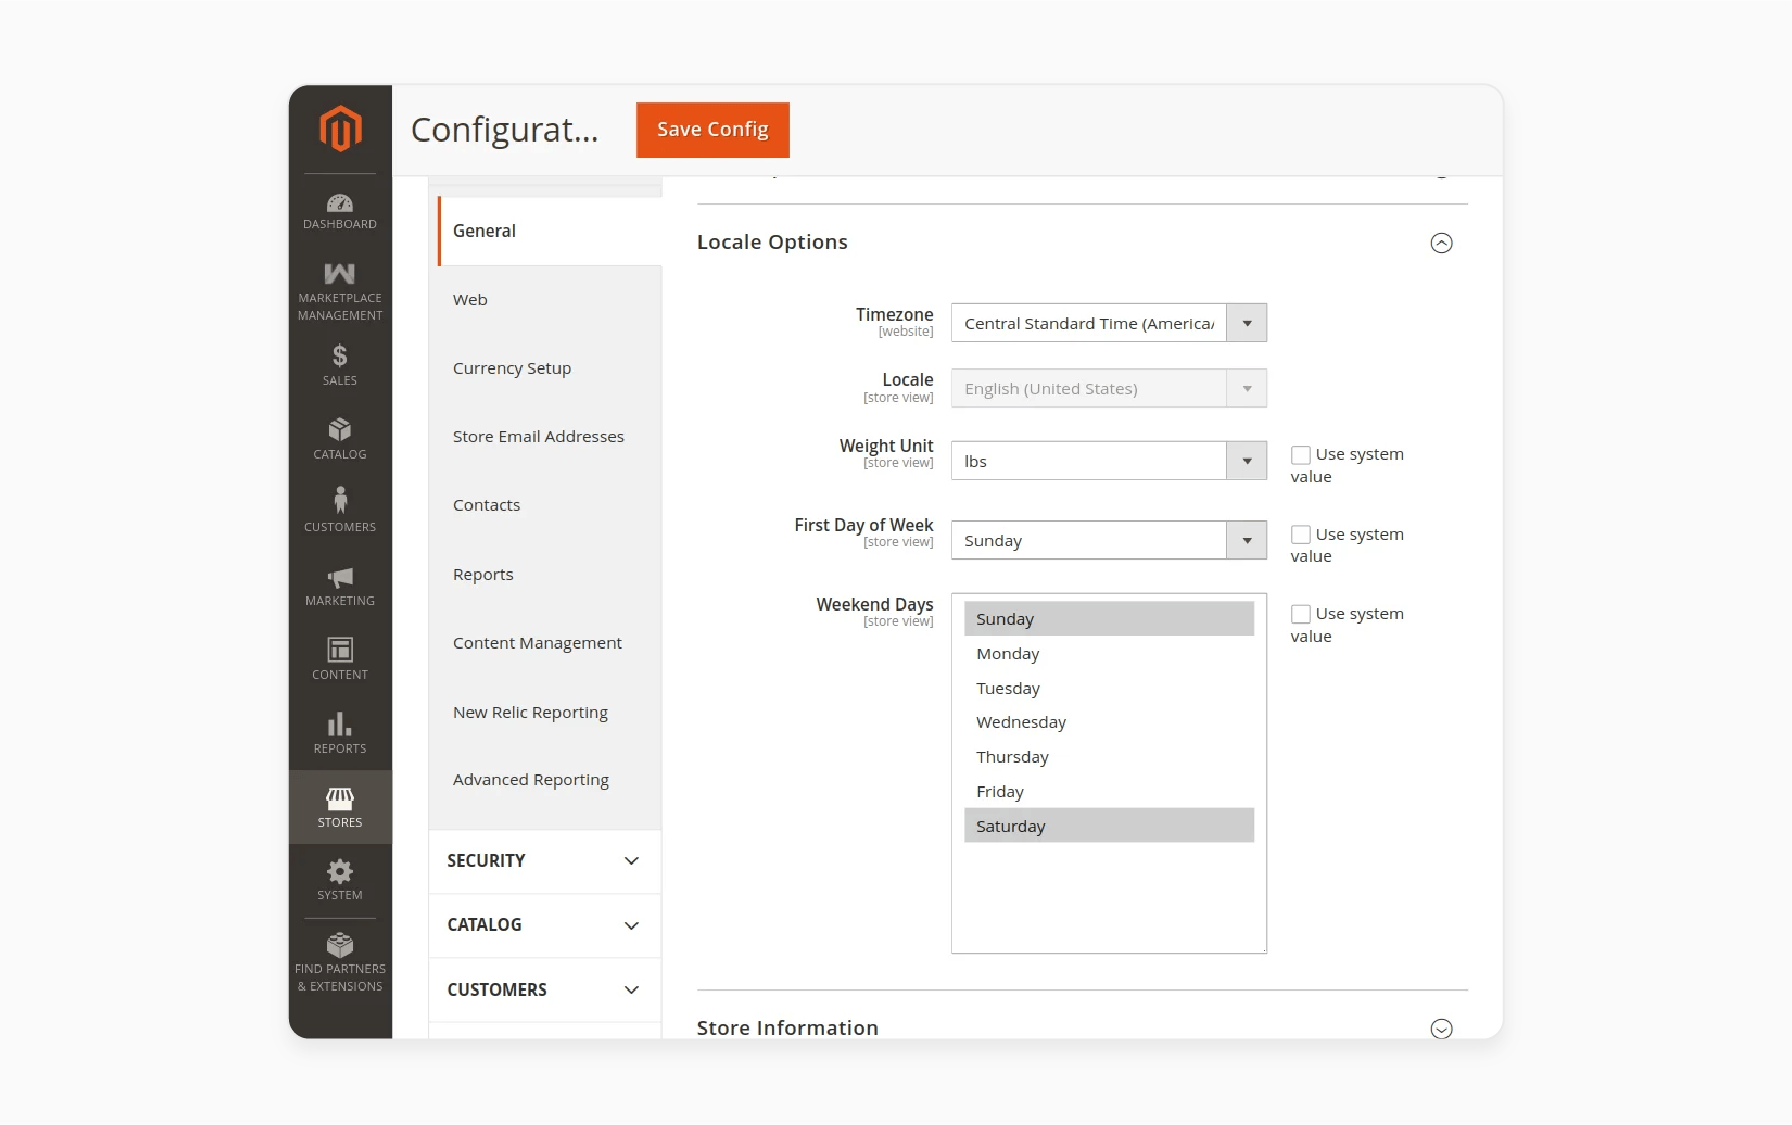
Task: Check Use system value for First Day of Week
Action: tap(1300, 535)
